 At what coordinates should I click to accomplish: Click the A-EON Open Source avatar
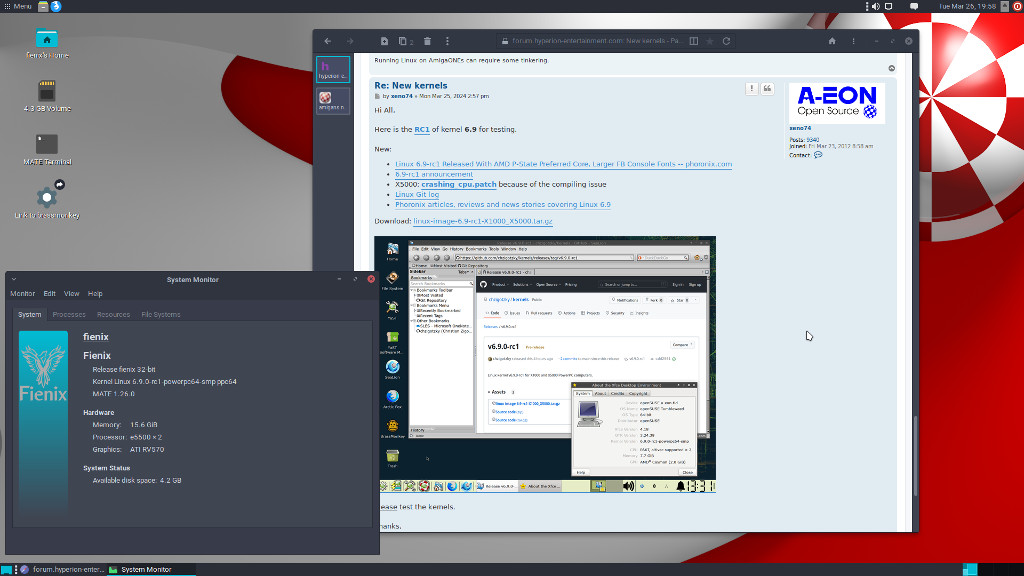(837, 103)
